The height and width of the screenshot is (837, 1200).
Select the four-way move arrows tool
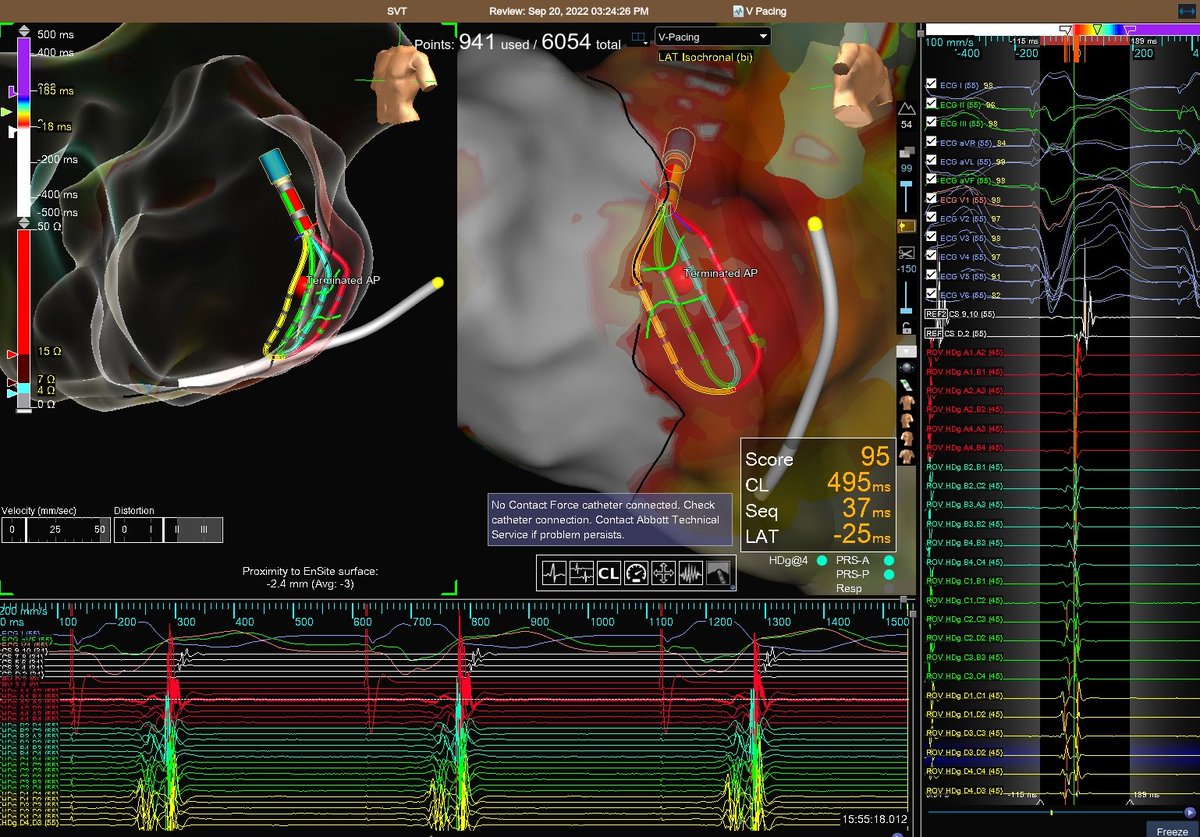pyautogui.click(x=663, y=573)
